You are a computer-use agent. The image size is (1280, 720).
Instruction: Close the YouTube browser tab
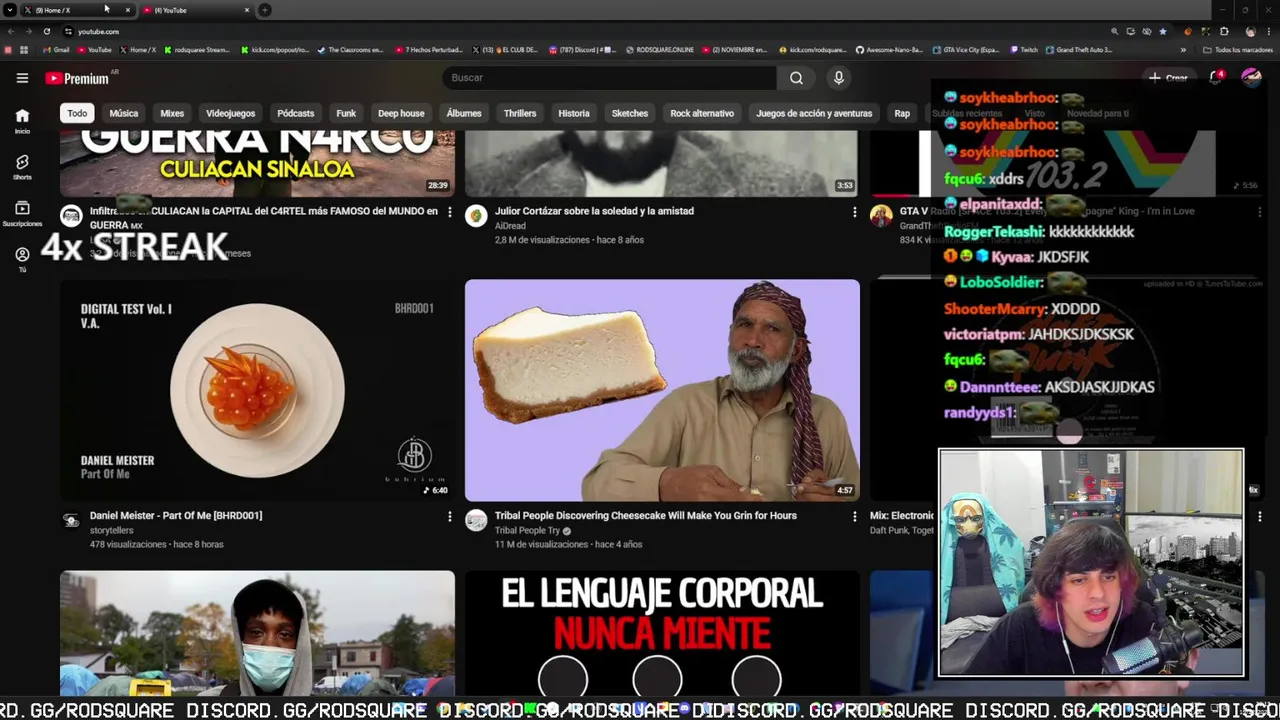(247, 10)
